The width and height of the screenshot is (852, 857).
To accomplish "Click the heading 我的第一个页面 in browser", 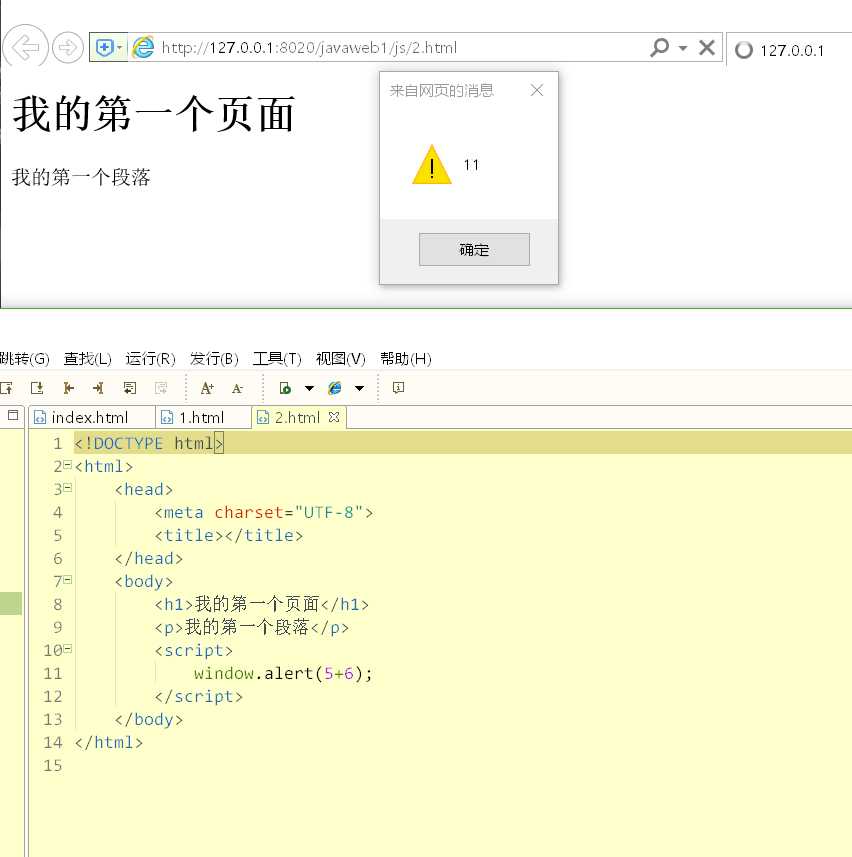I will click(x=154, y=114).
